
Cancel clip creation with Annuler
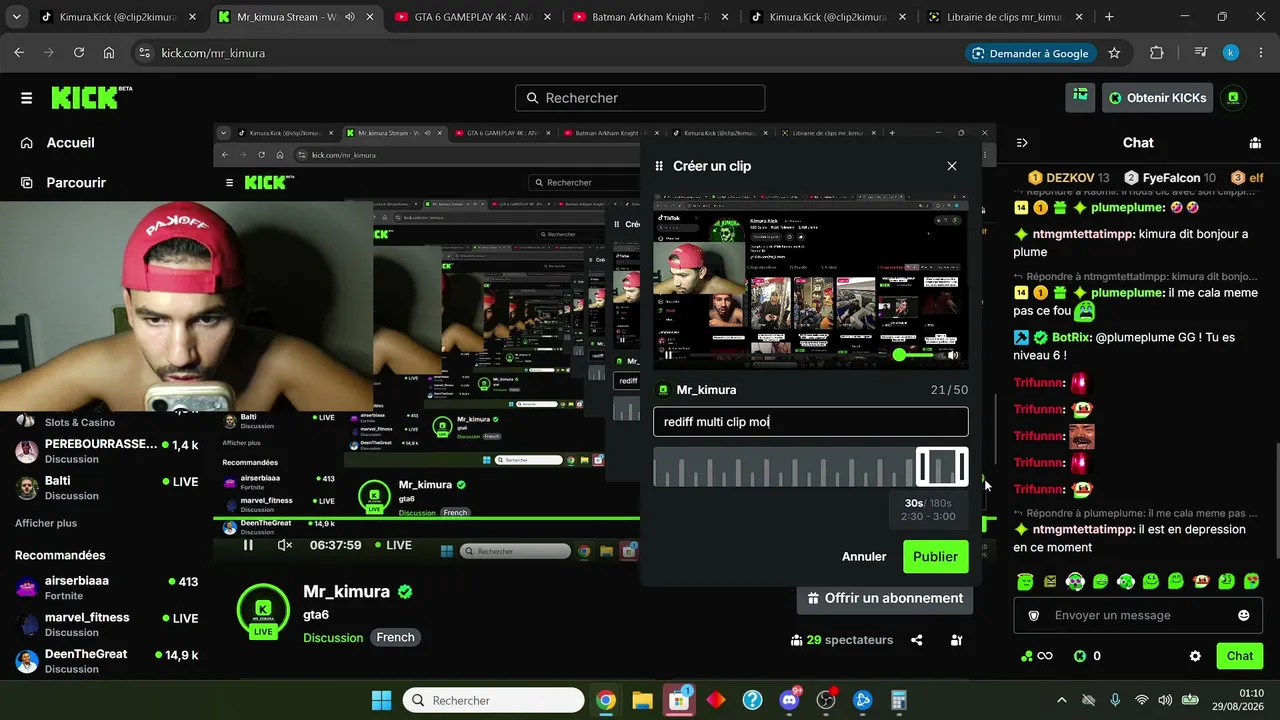point(864,556)
